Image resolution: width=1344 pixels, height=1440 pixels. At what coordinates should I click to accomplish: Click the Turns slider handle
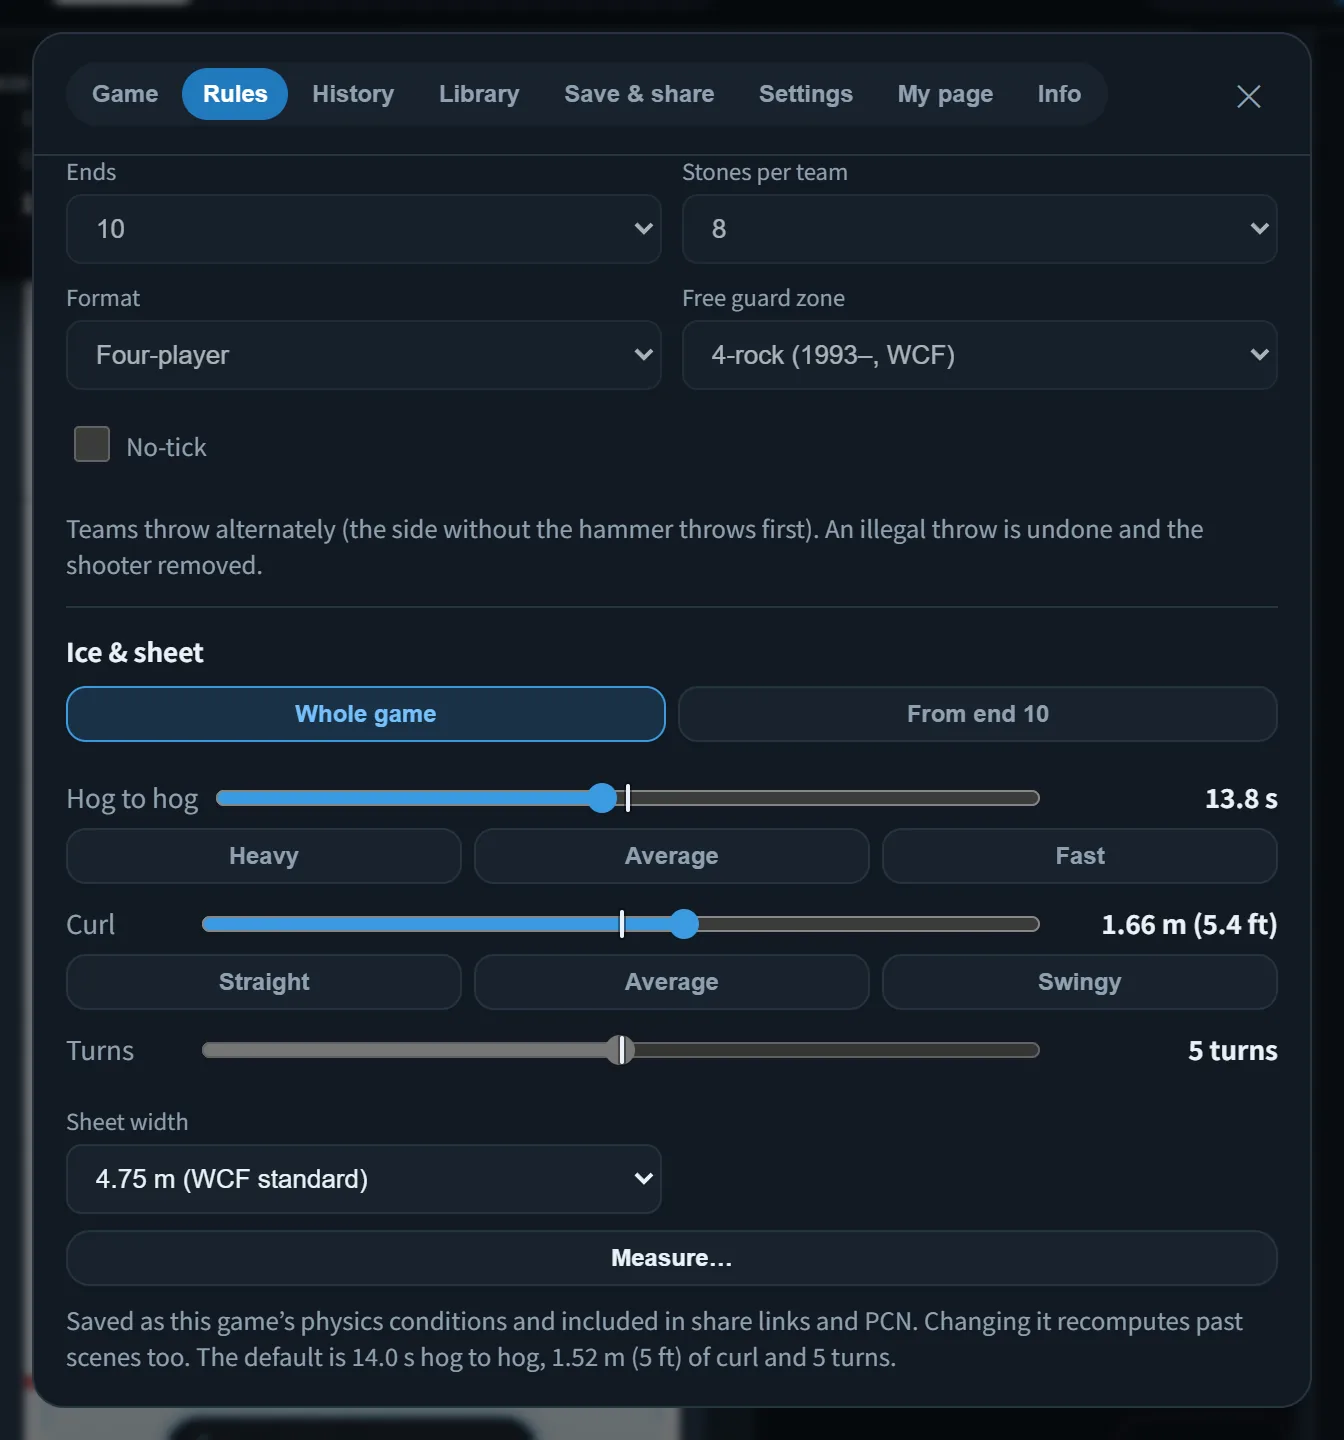click(621, 1050)
